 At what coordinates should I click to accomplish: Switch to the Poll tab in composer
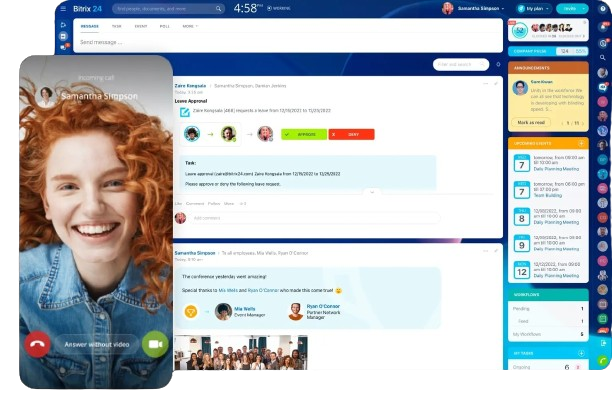coord(165,26)
